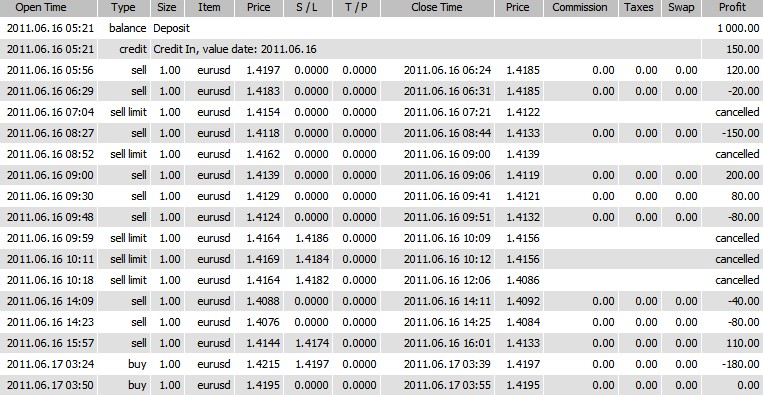
Task: Select open time 2011.06.16 09:30
Action: (x=50, y=196)
